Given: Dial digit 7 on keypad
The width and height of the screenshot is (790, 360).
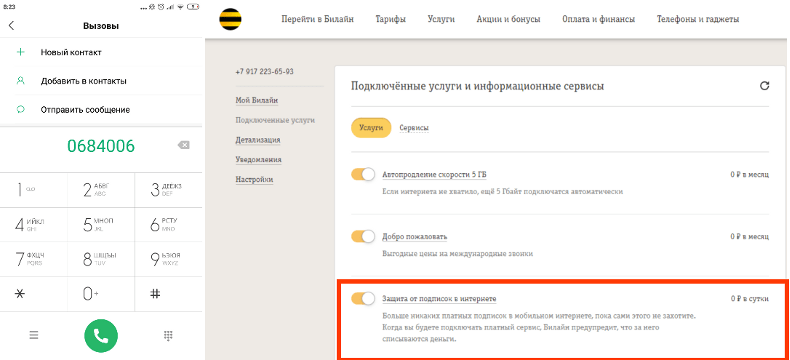Looking at the screenshot, I should (34, 259).
